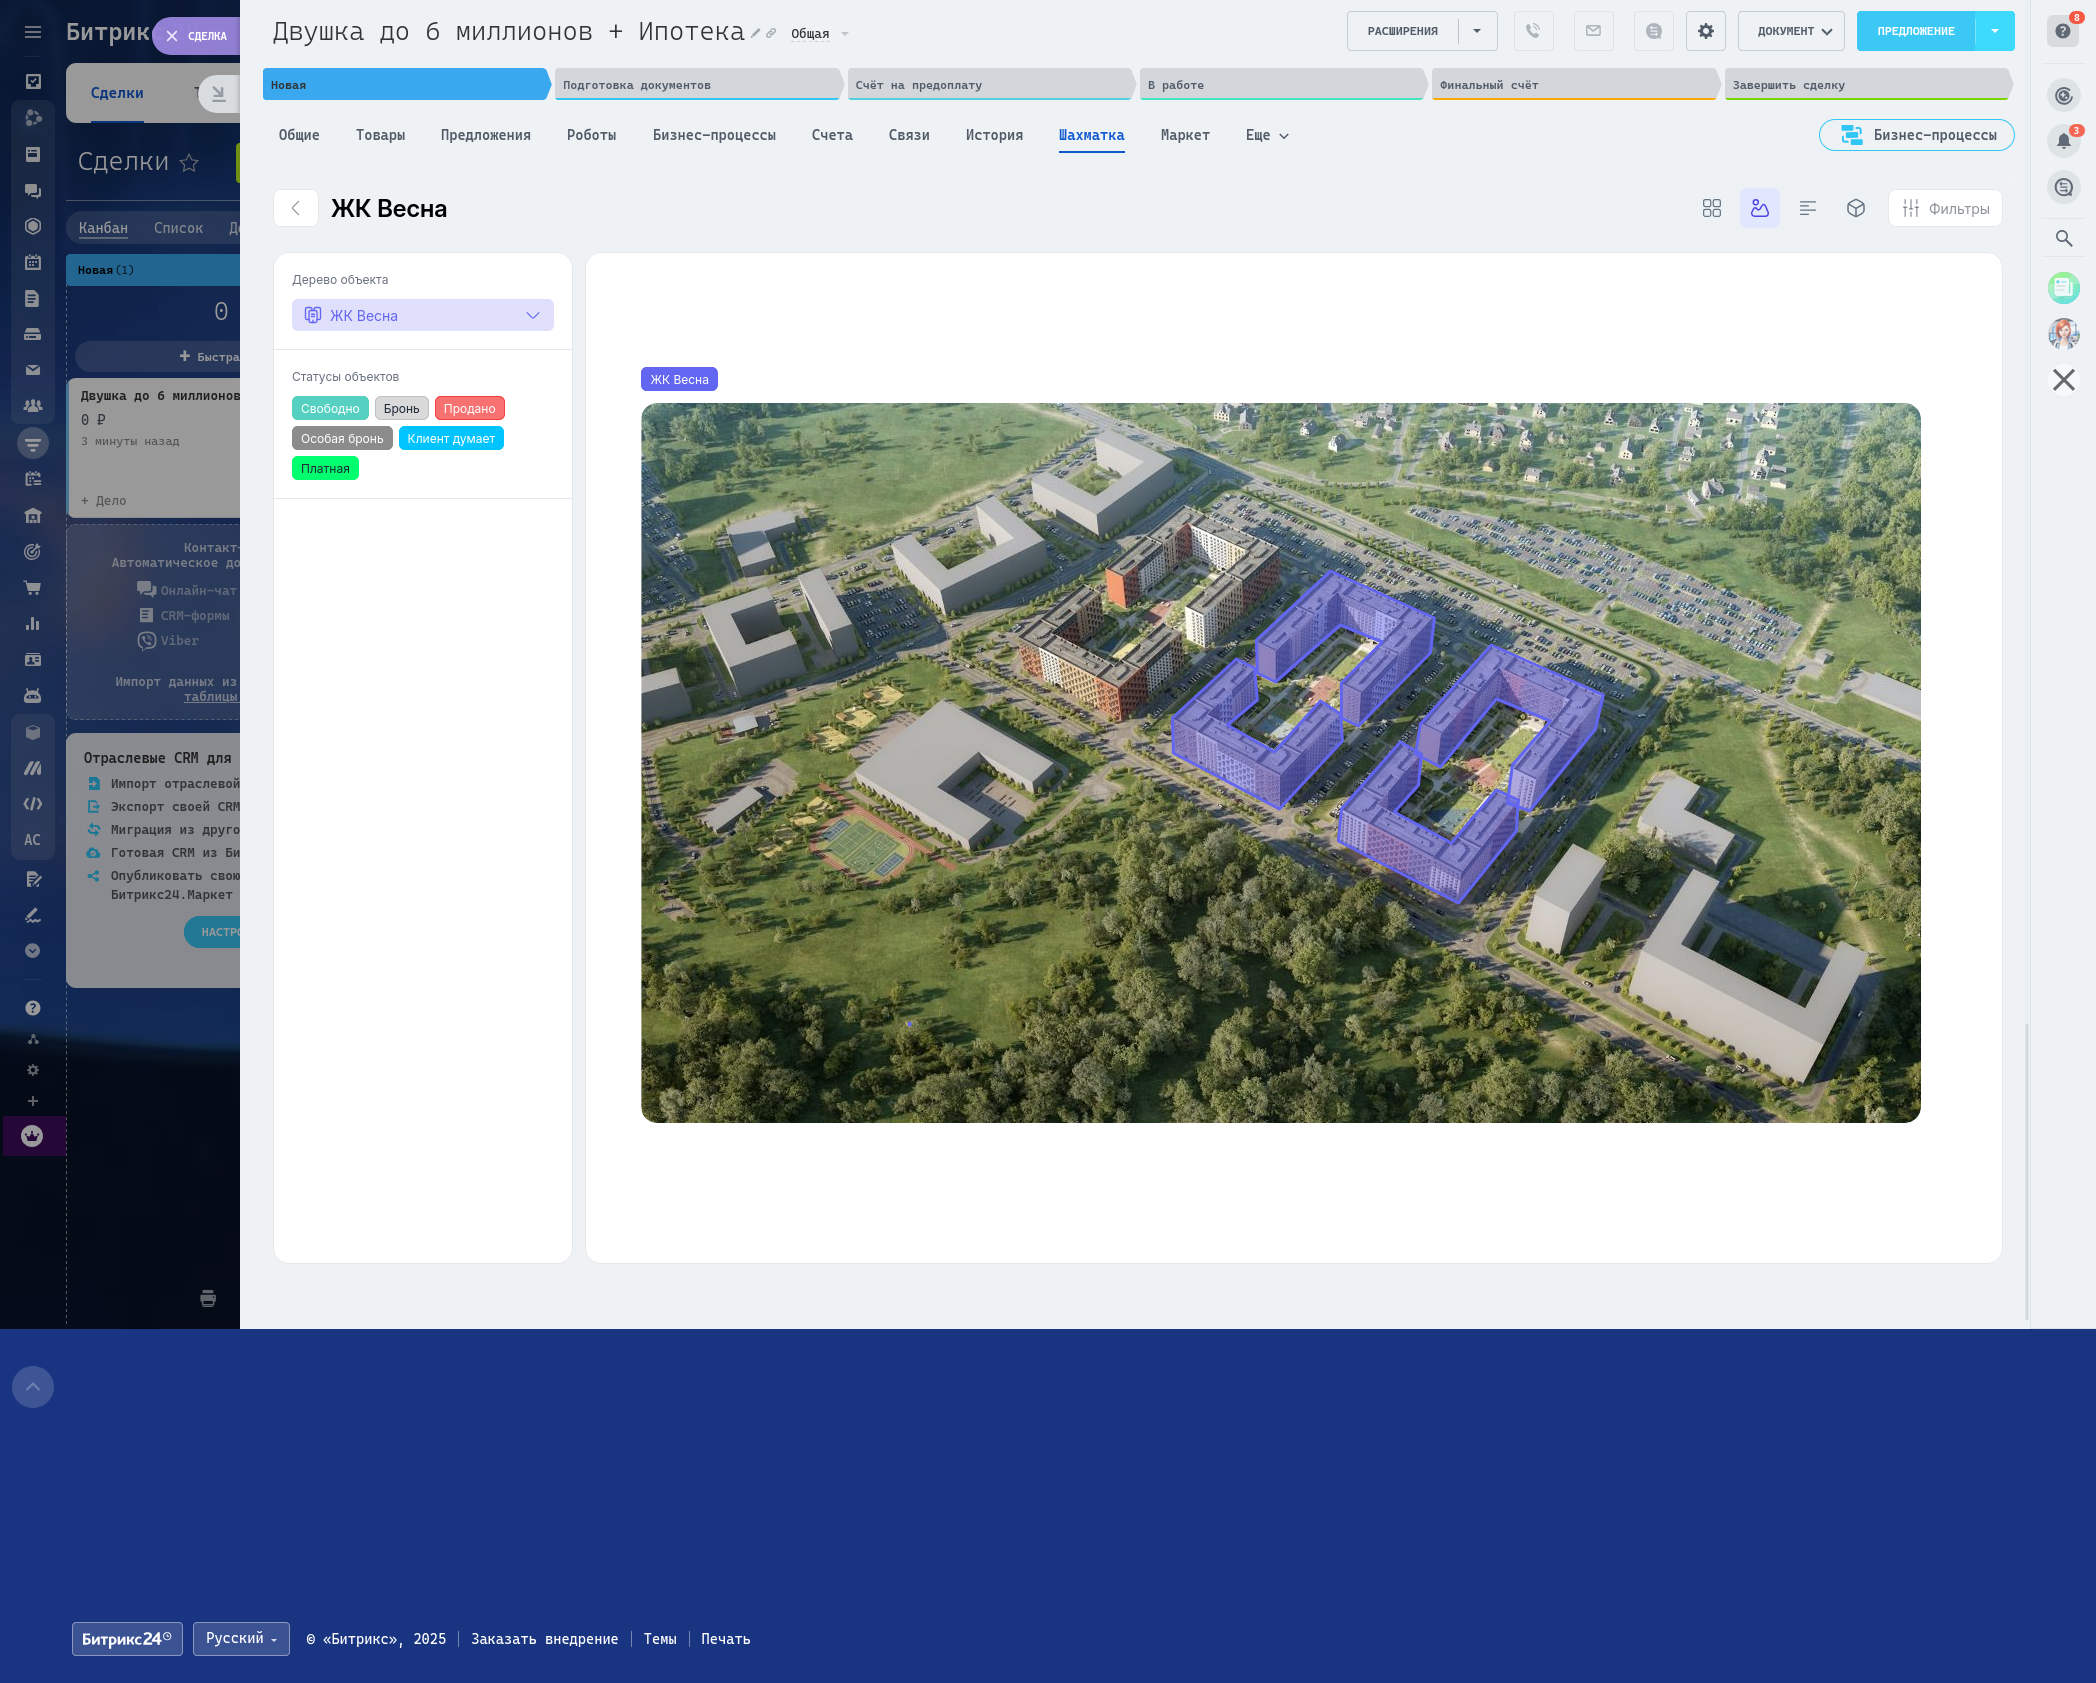Toggle the Свободно status filter
The width and height of the screenshot is (2096, 1683).
(330, 408)
